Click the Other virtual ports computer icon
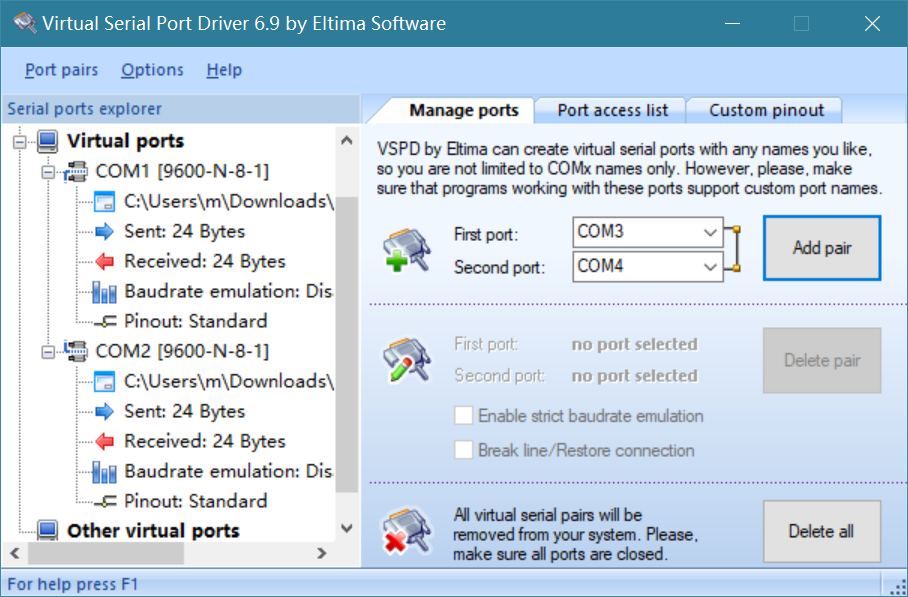 coord(47,531)
